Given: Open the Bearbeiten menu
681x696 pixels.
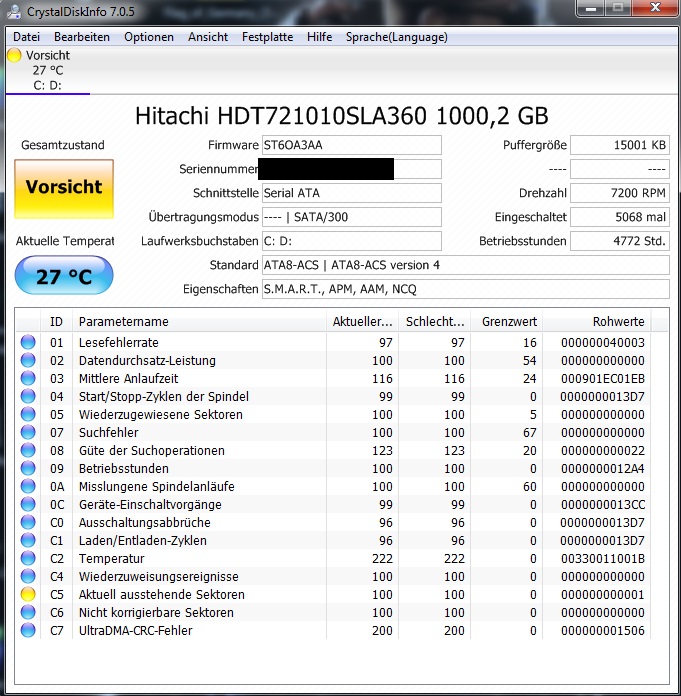Looking at the screenshot, I should (82, 37).
